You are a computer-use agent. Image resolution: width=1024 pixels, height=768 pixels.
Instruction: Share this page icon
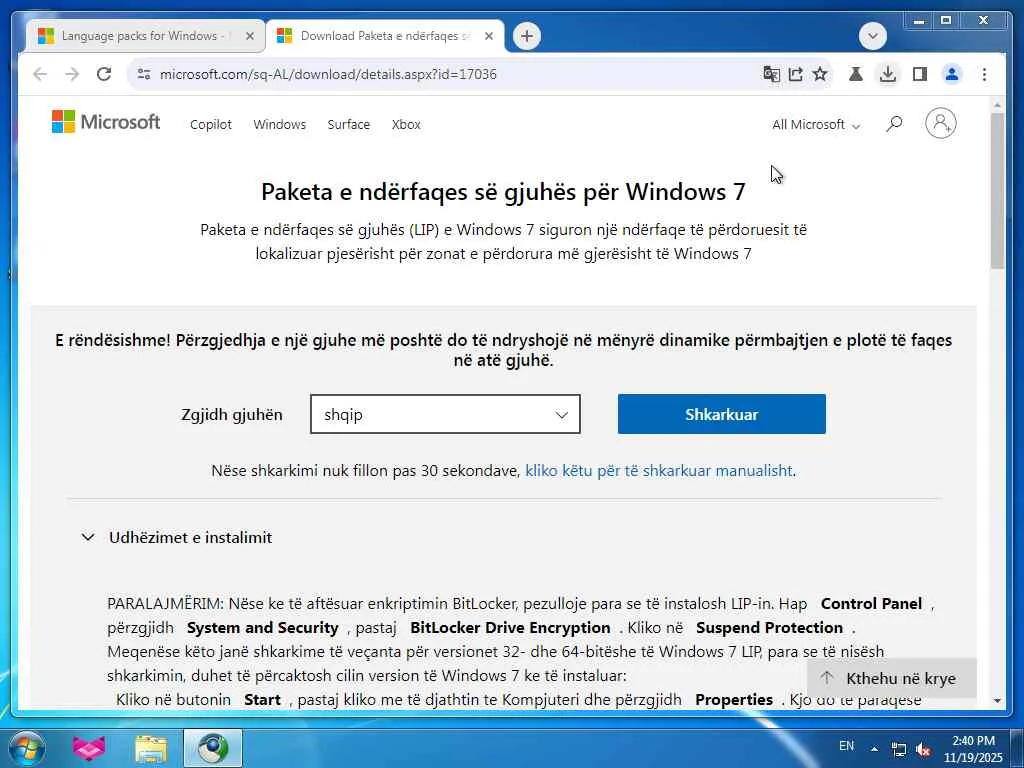tap(795, 74)
